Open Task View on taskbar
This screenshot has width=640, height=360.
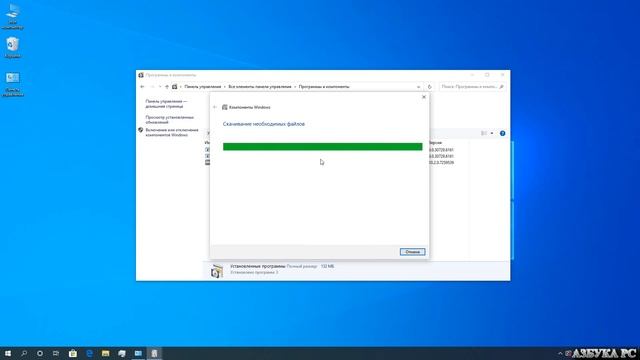tap(56, 353)
